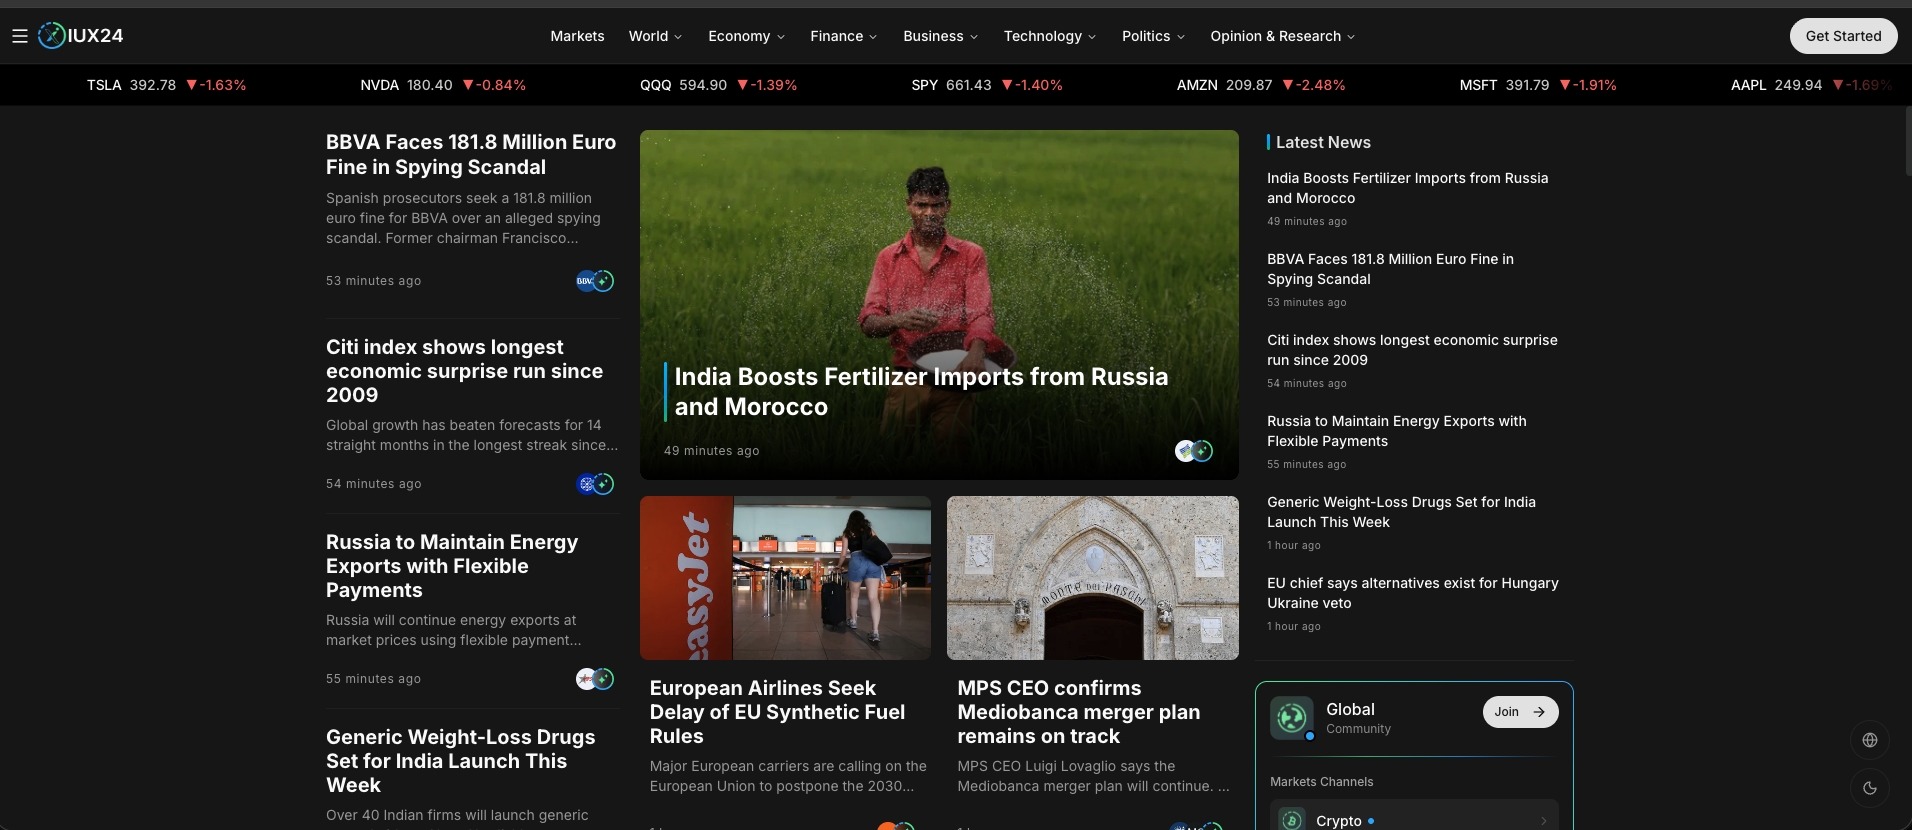The width and height of the screenshot is (1912, 830).
Task: Open BBVA Faces 181.8 Million Euro Fine headline
Action: click(471, 155)
